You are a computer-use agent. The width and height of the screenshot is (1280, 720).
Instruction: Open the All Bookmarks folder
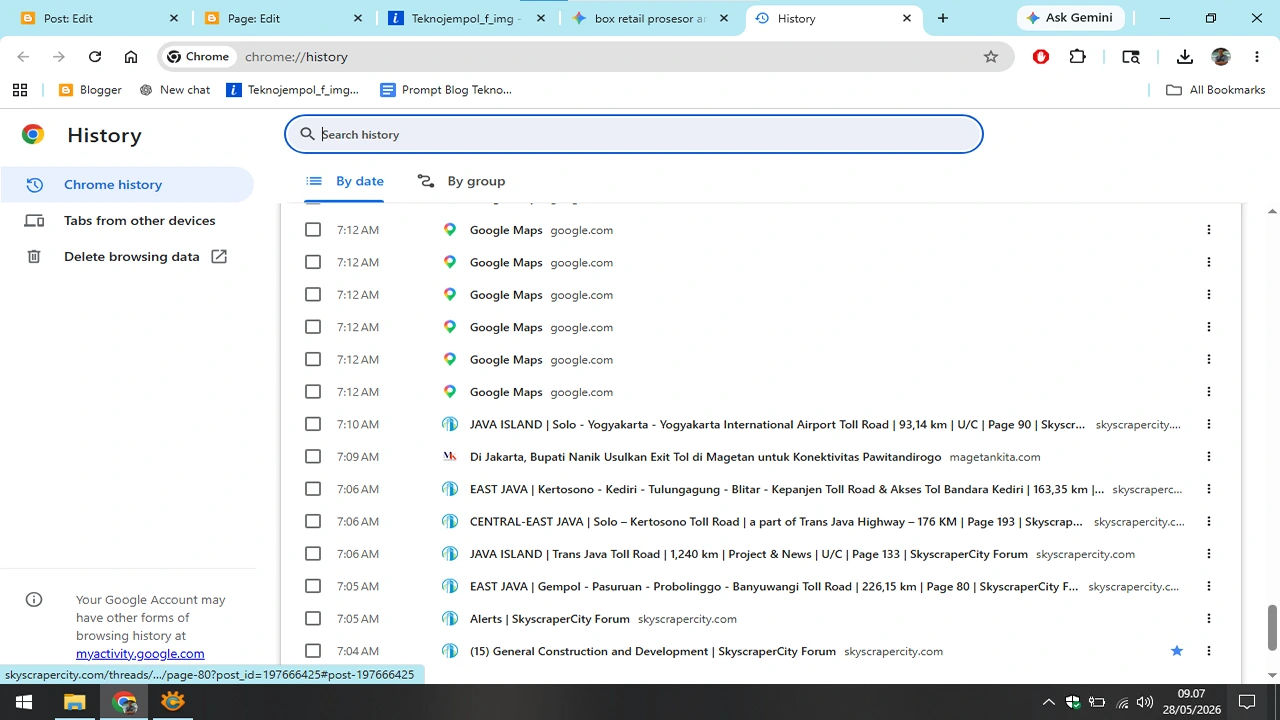(1216, 90)
